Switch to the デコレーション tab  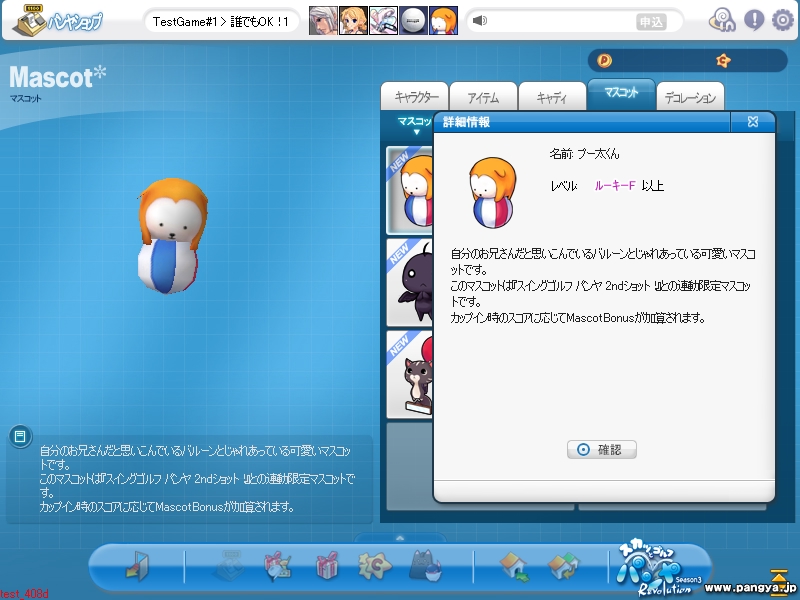click(x=690, y=96)
